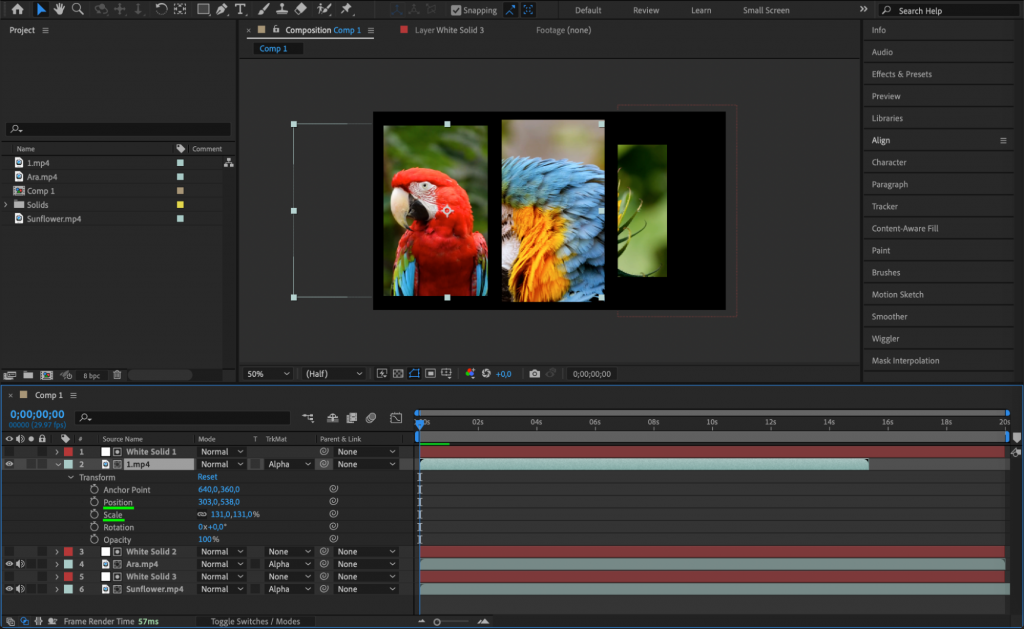Screen dimensions: 1024x629
Task: Select the Hand tool
Action: (59, 9)
